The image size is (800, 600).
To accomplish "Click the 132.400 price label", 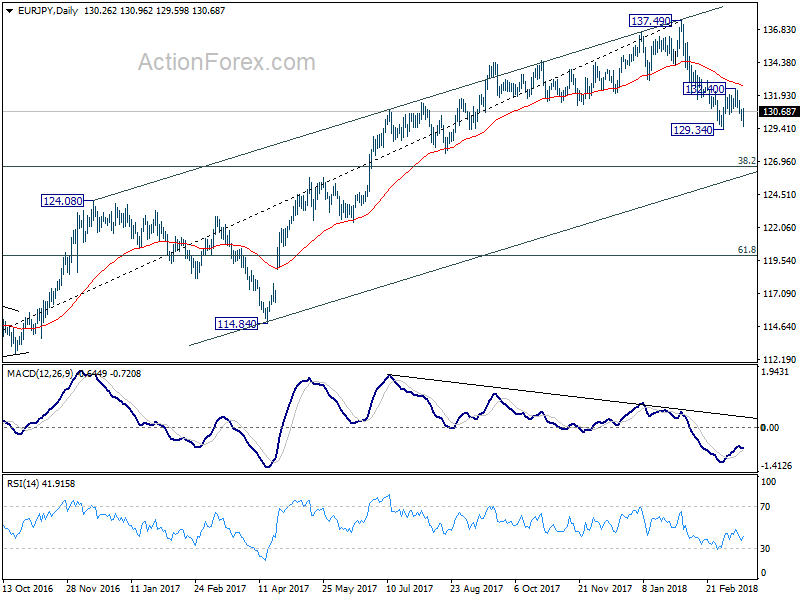I will [705, 89].
